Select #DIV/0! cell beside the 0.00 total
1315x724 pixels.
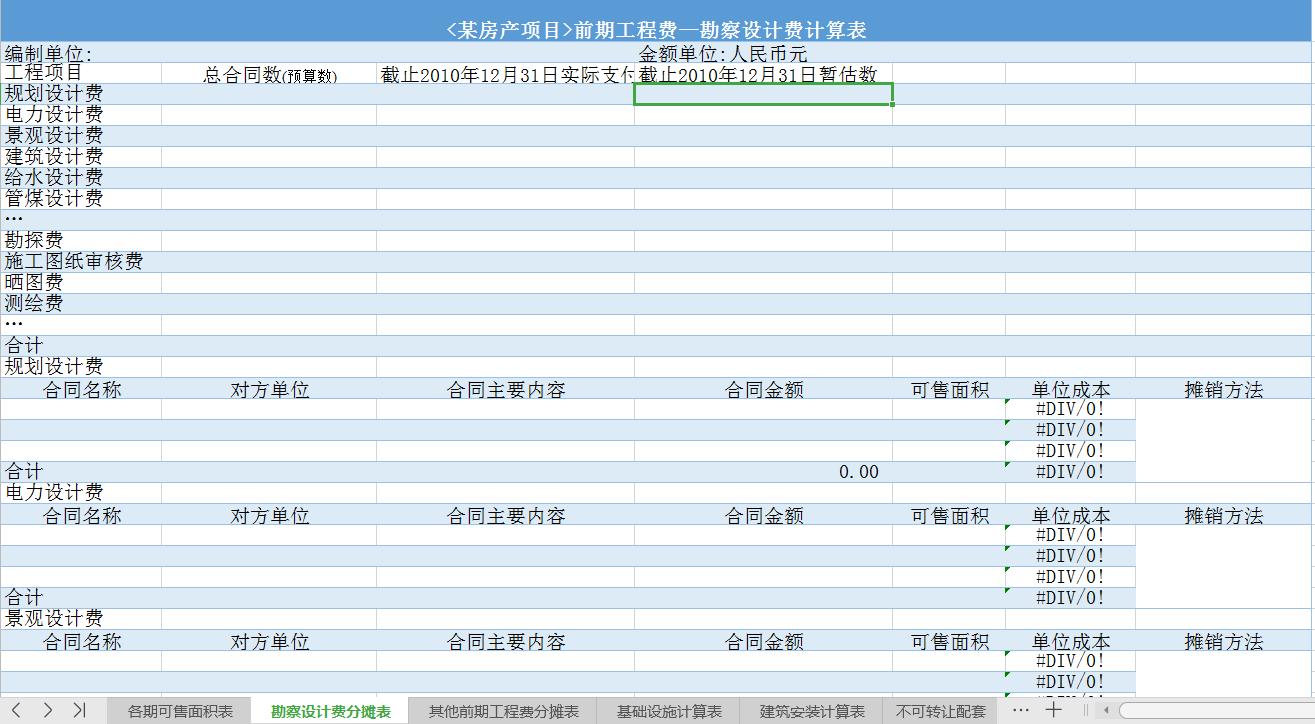(x=1070, y=472)
